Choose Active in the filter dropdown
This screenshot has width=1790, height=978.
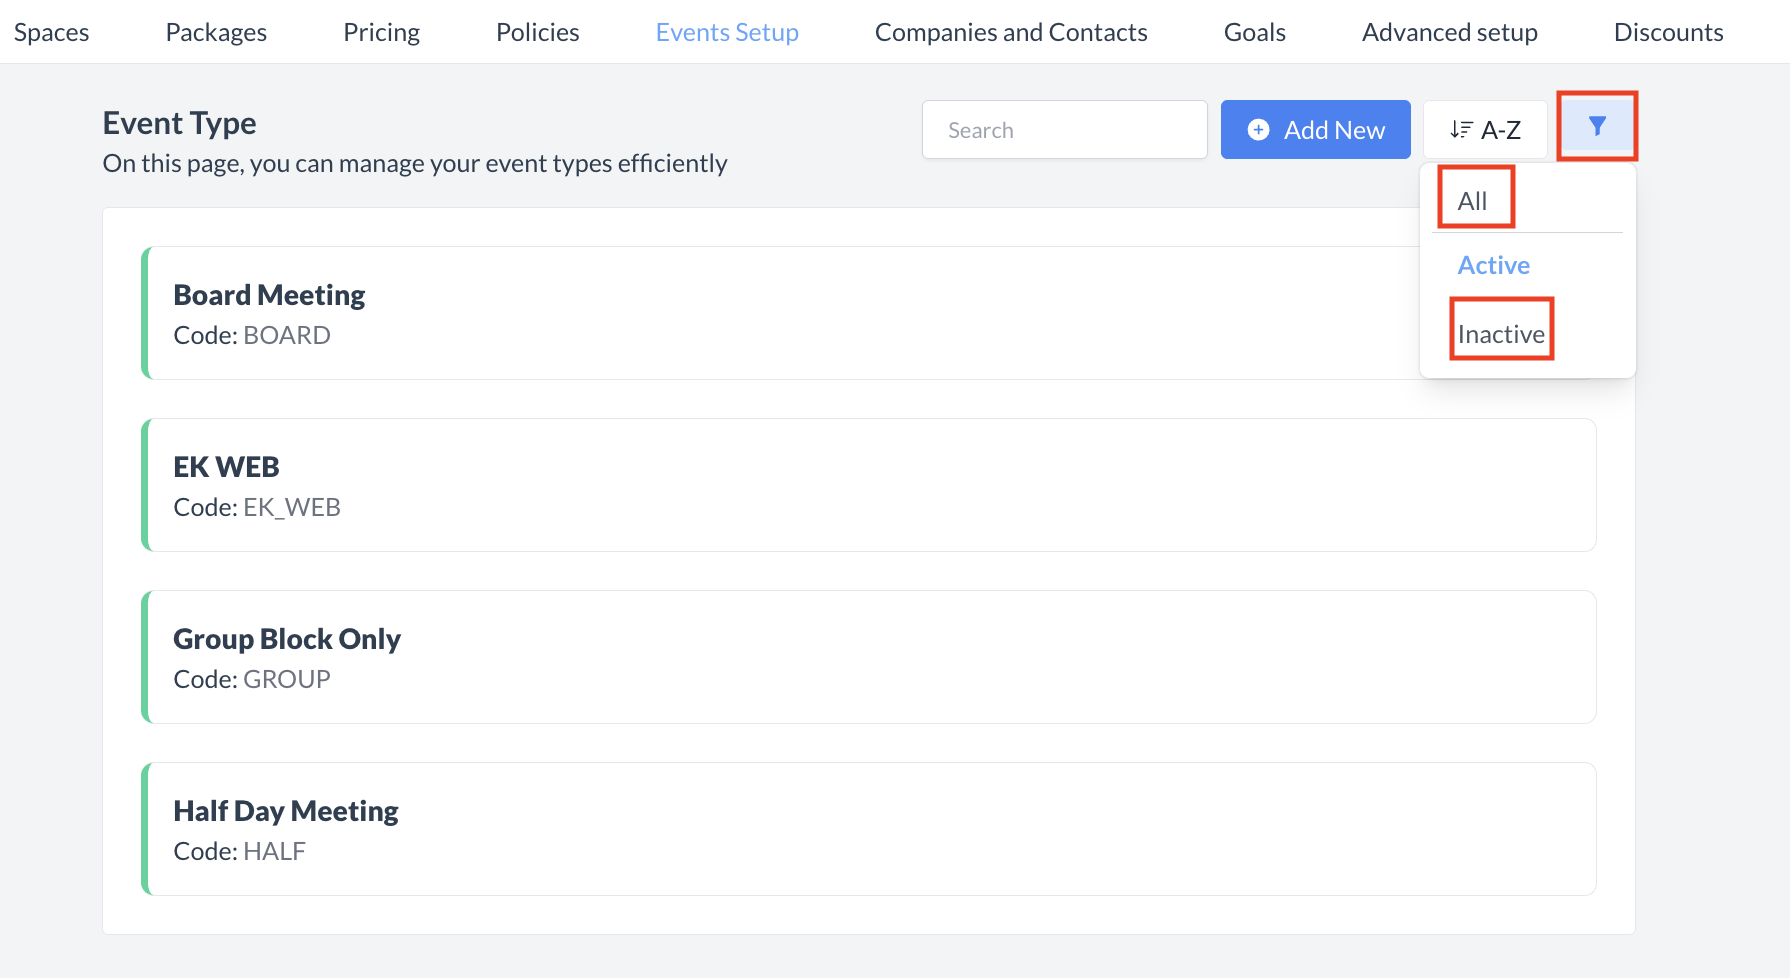click(1493, 265)
